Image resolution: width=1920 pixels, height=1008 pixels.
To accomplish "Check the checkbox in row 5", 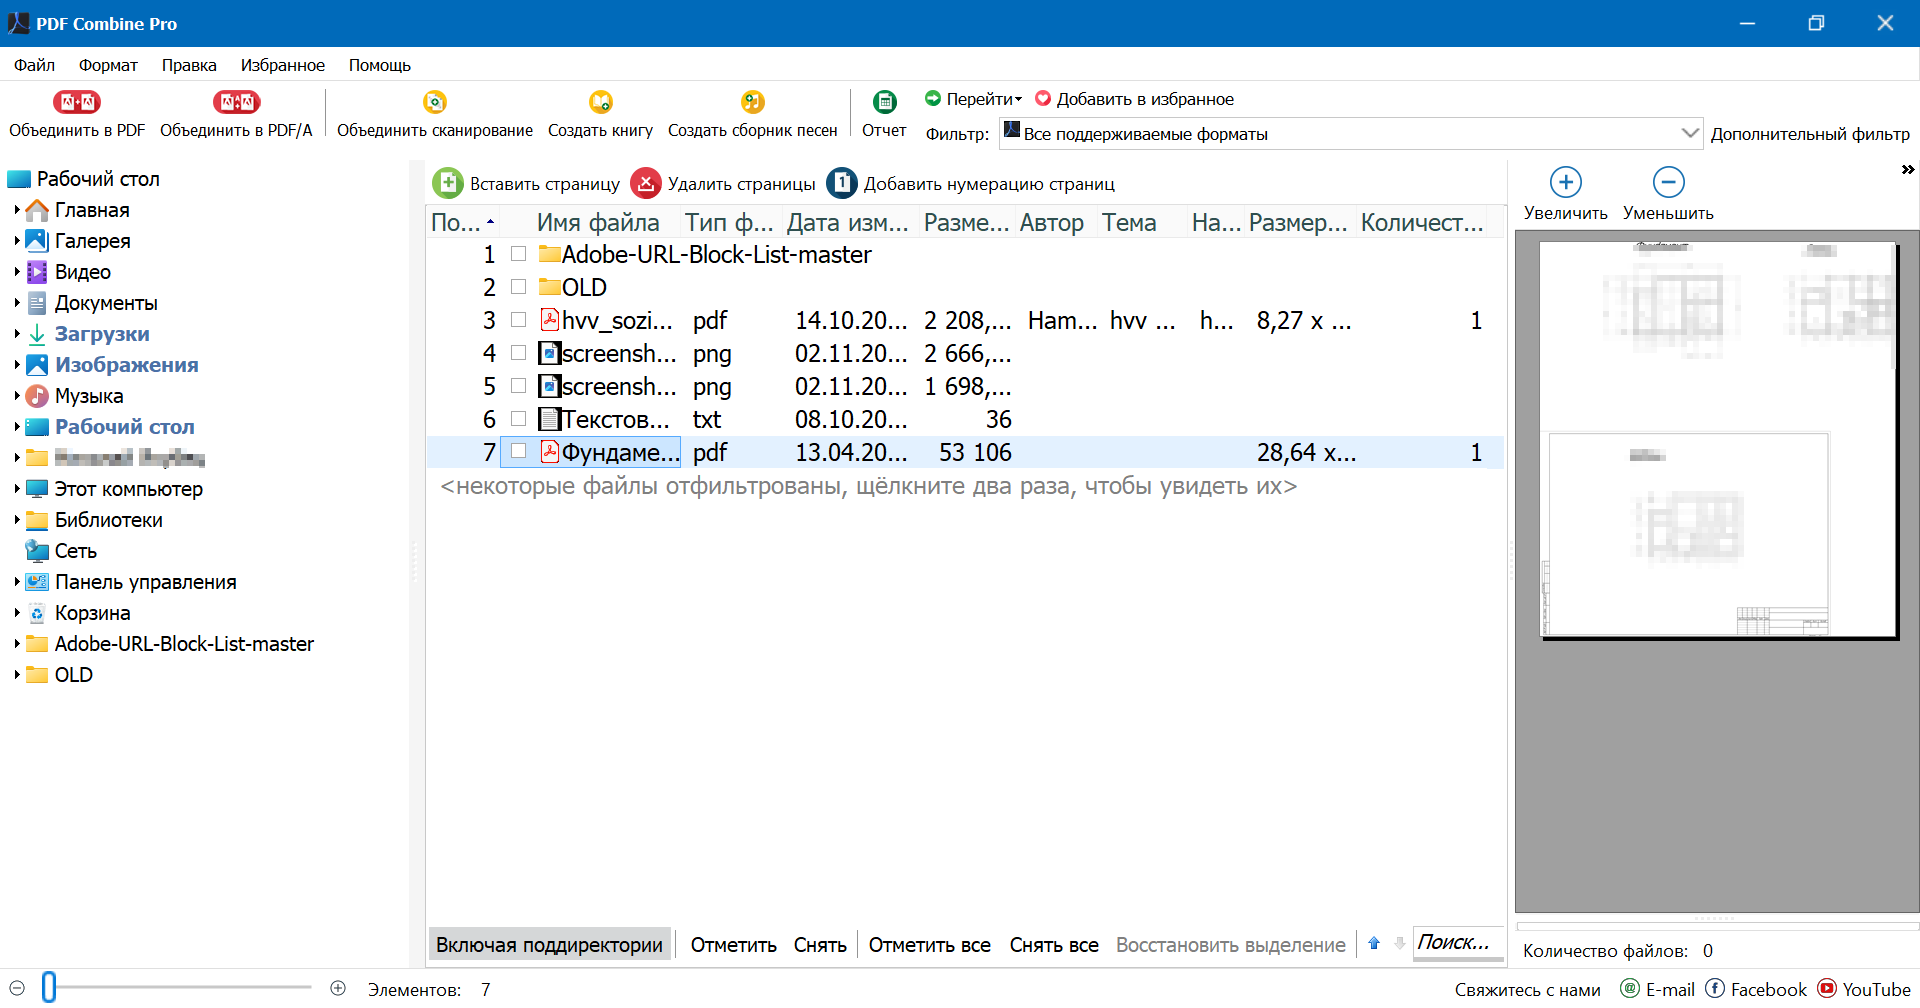I will (x=518, y=386).
